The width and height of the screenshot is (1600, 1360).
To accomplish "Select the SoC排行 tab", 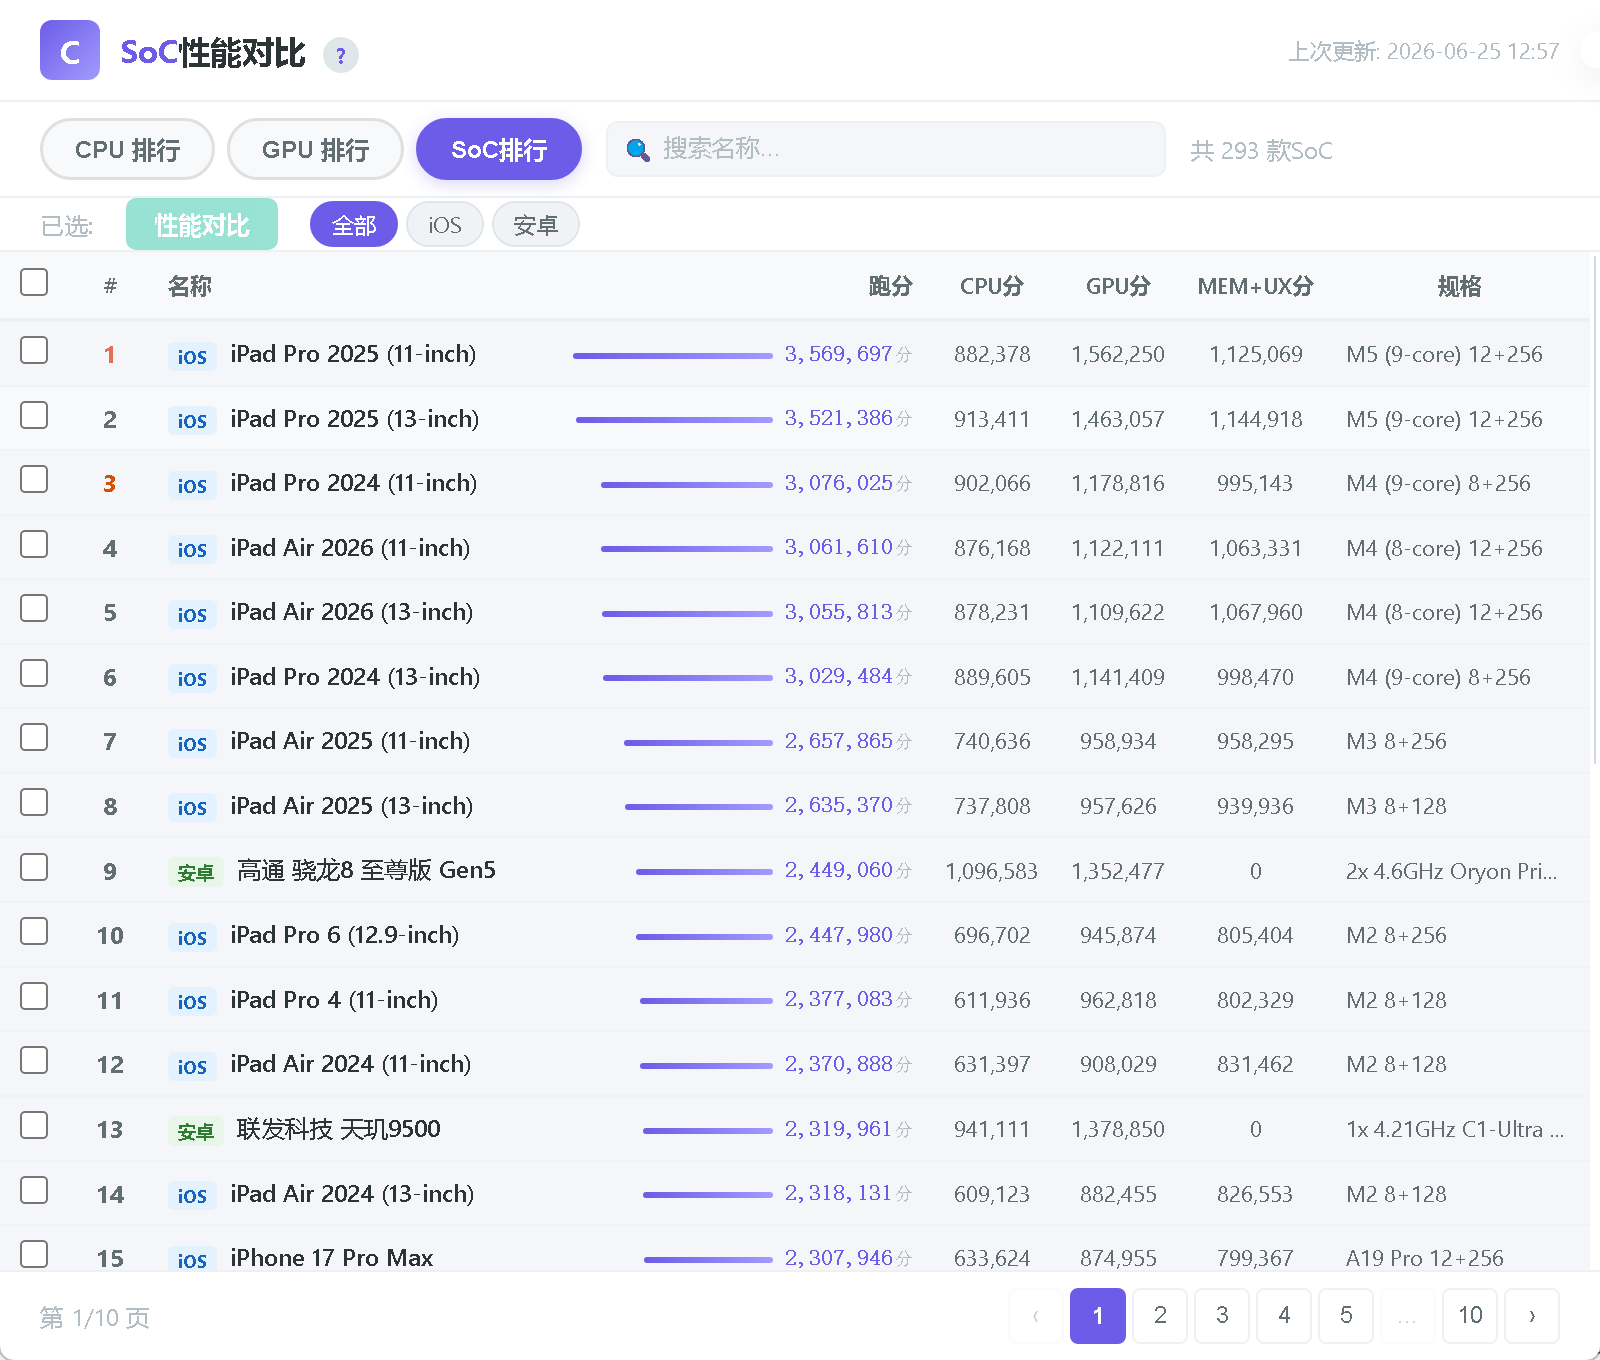I will point(499,149).
